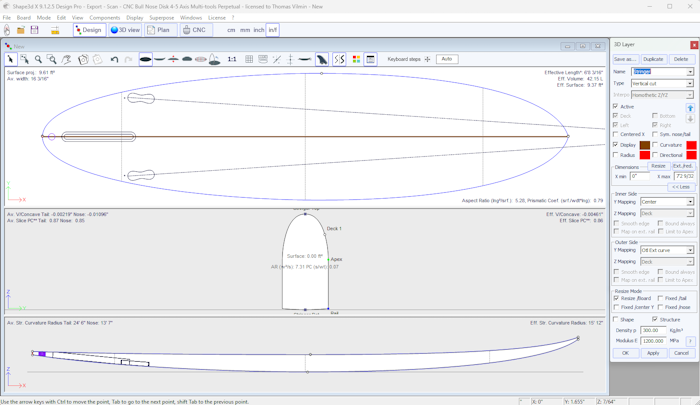Click the save floppy disk icon
Viewport: 700px width, 405px height.
pyautogui.click(x=34, y=30)
